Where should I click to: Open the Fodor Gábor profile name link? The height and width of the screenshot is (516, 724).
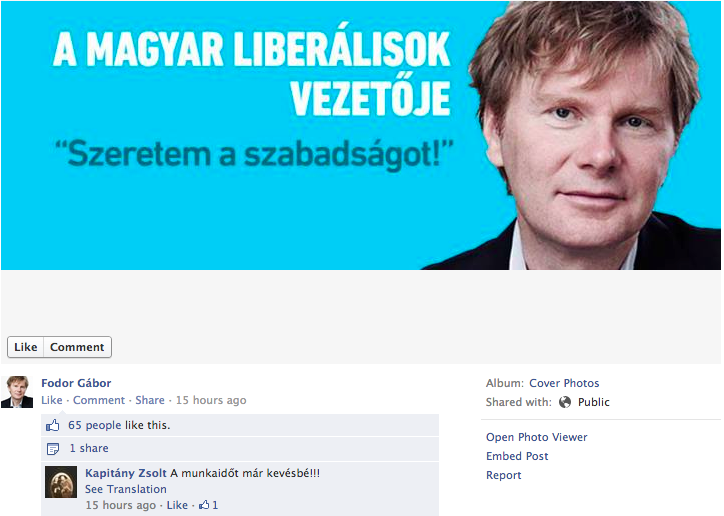pyautogui.click(x=76, y=383)
